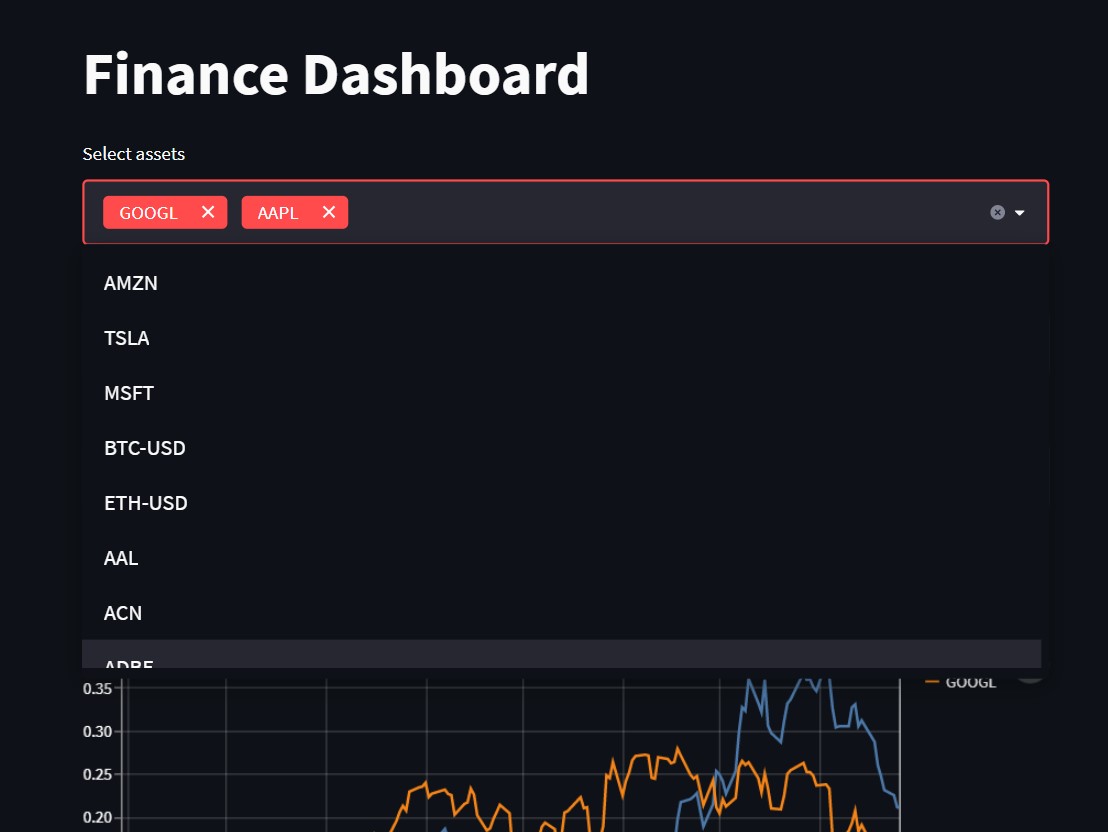The width and height of the screenshot is (1108, 832).
Task: Choose the highlighted ADBE option
Action: pyautogui.click(x=561, y=654)
